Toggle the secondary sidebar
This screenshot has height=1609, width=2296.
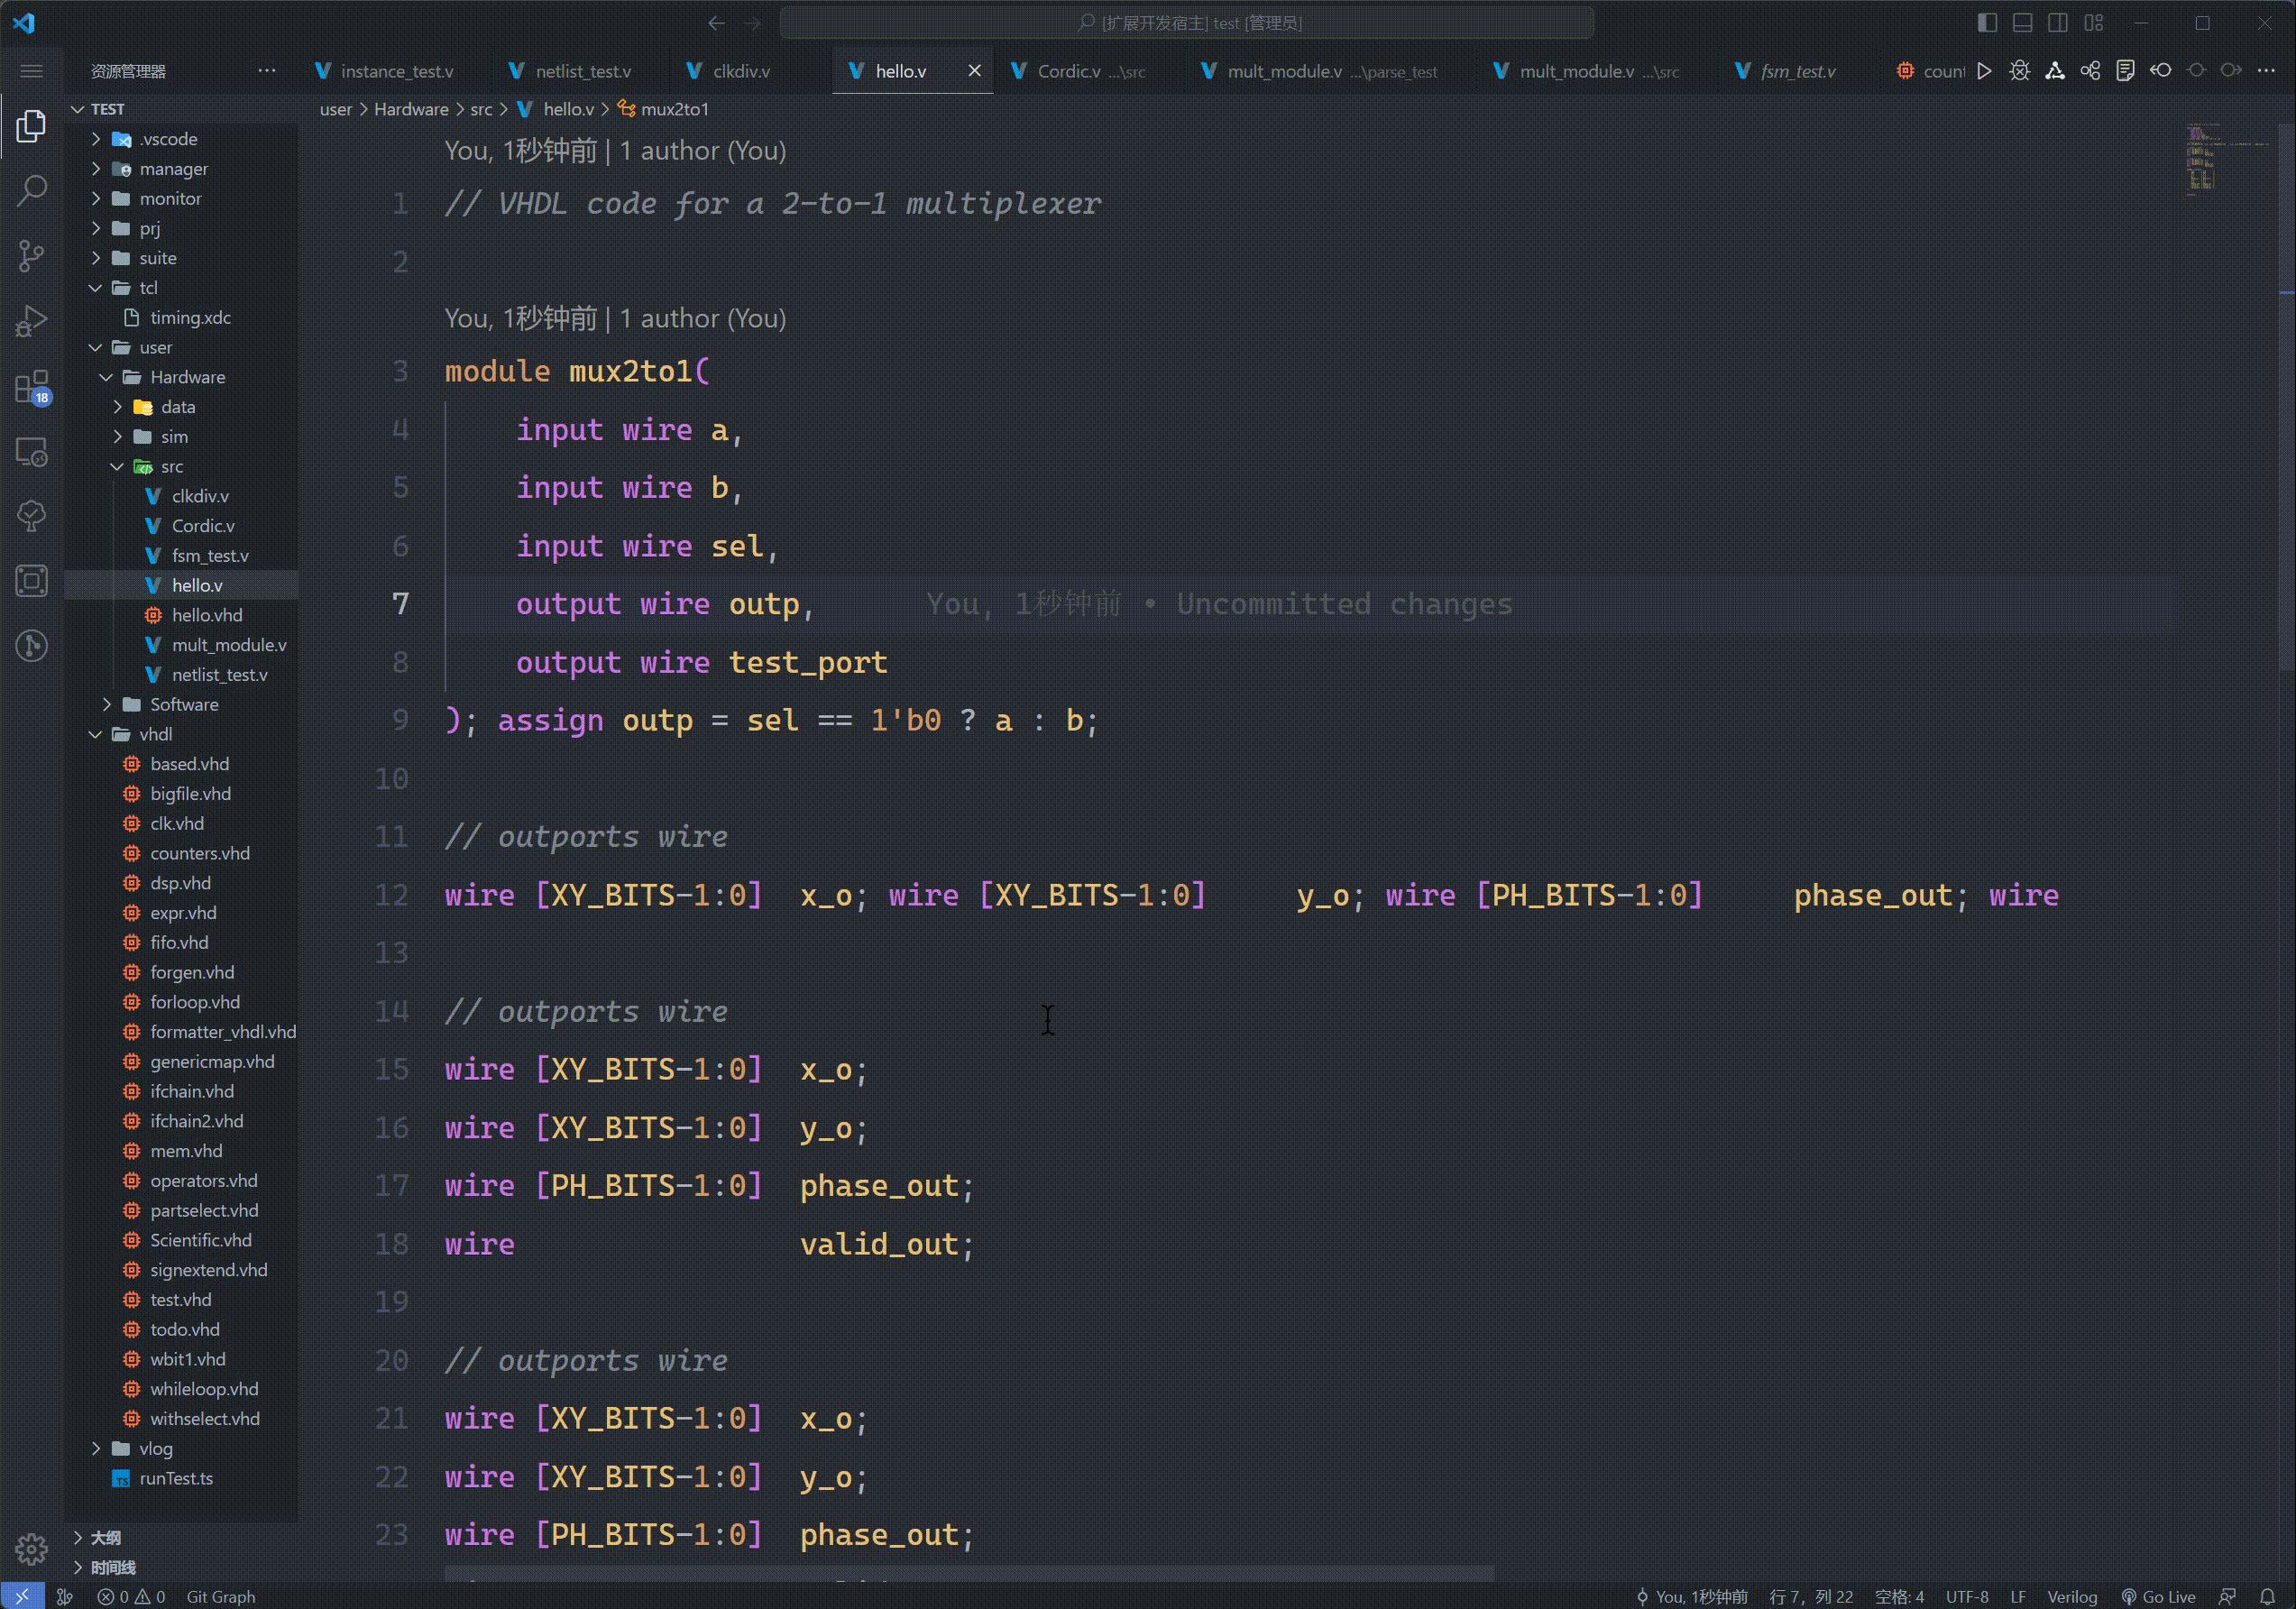pyautogui.click(x=2056, y=22)
